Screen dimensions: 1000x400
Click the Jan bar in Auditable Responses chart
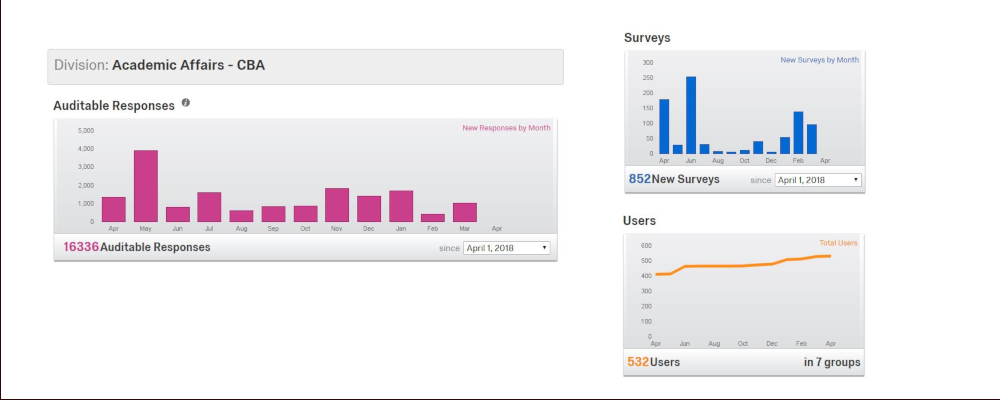[401, 206]
